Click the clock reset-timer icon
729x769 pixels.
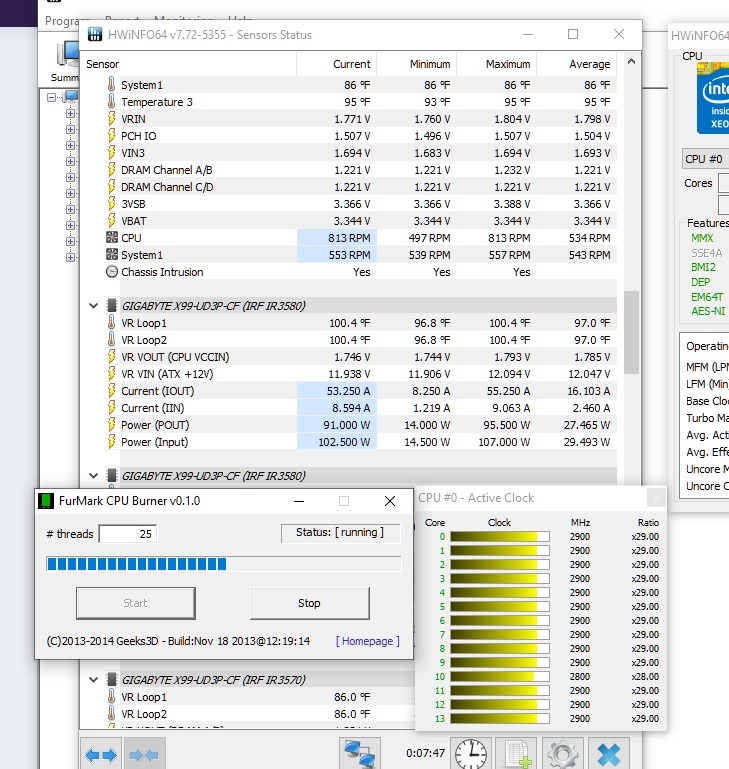coord(471,754)
